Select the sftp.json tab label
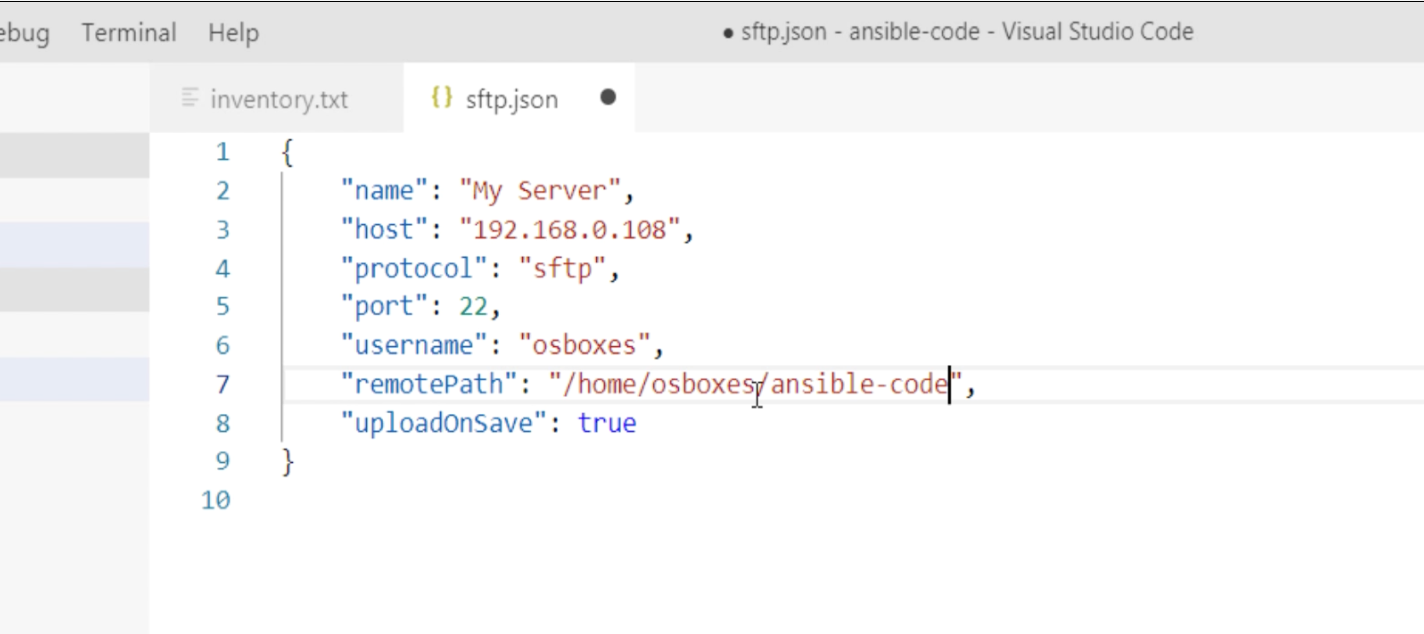Screen dimensions: 1424x634 pyautogui.click(x=511, y=100)
